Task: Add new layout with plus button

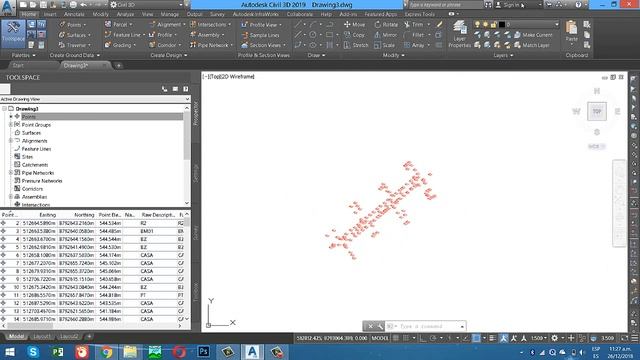Action: 89,336
